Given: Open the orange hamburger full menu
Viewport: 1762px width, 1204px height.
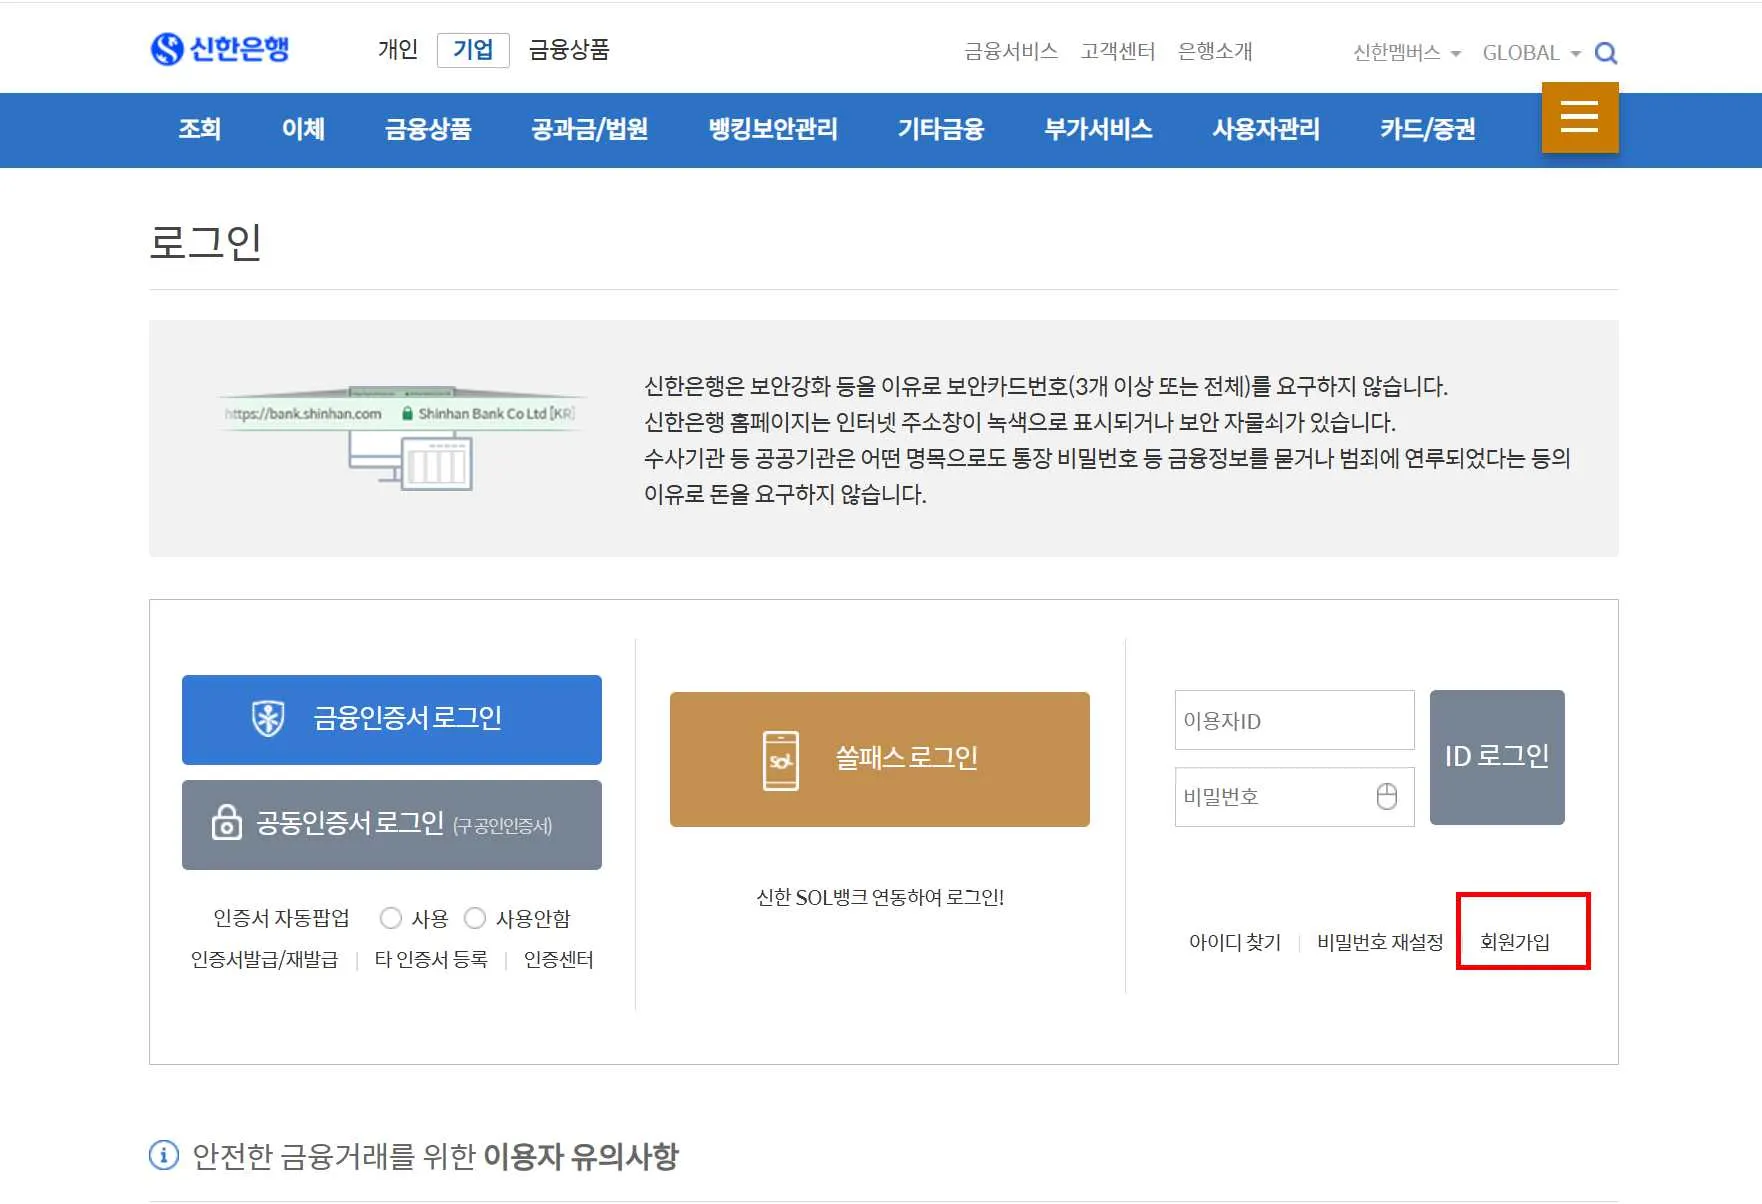Looking at the screenshot, I should [1580, 118].
